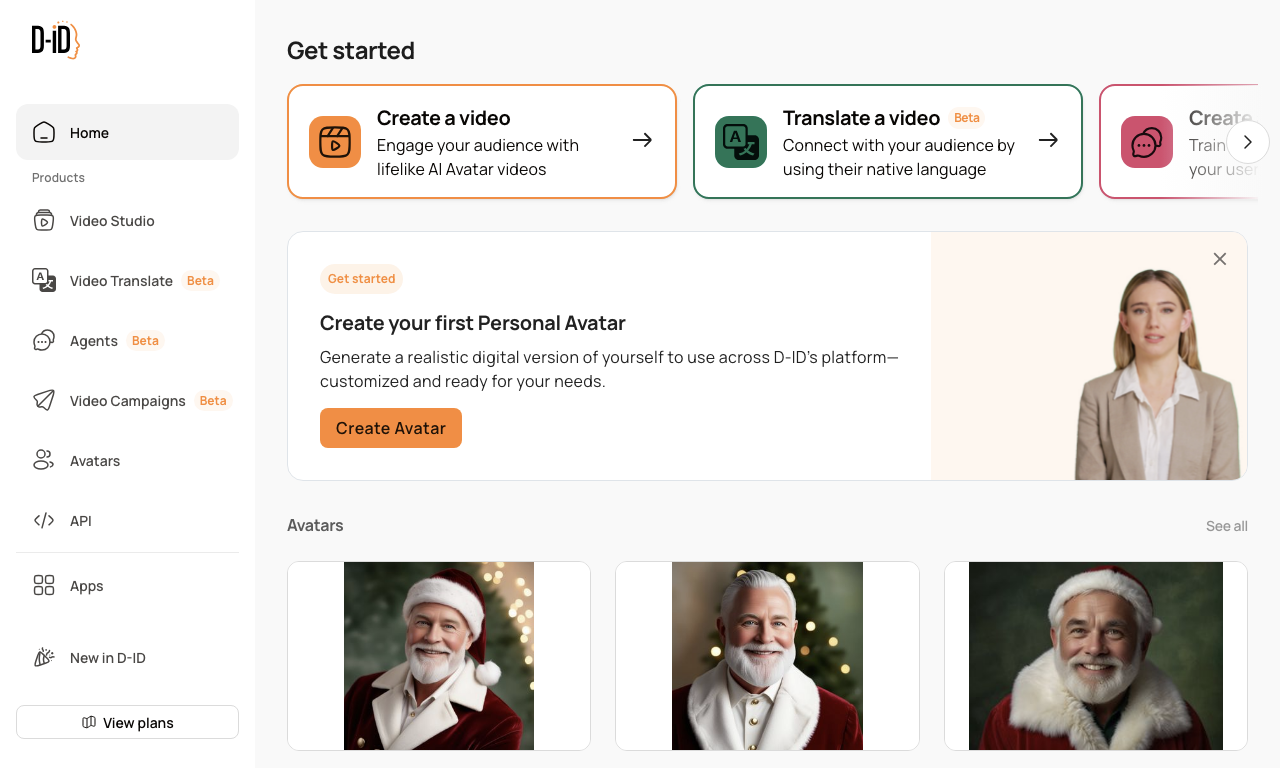Open View plans button

point(127,722)
